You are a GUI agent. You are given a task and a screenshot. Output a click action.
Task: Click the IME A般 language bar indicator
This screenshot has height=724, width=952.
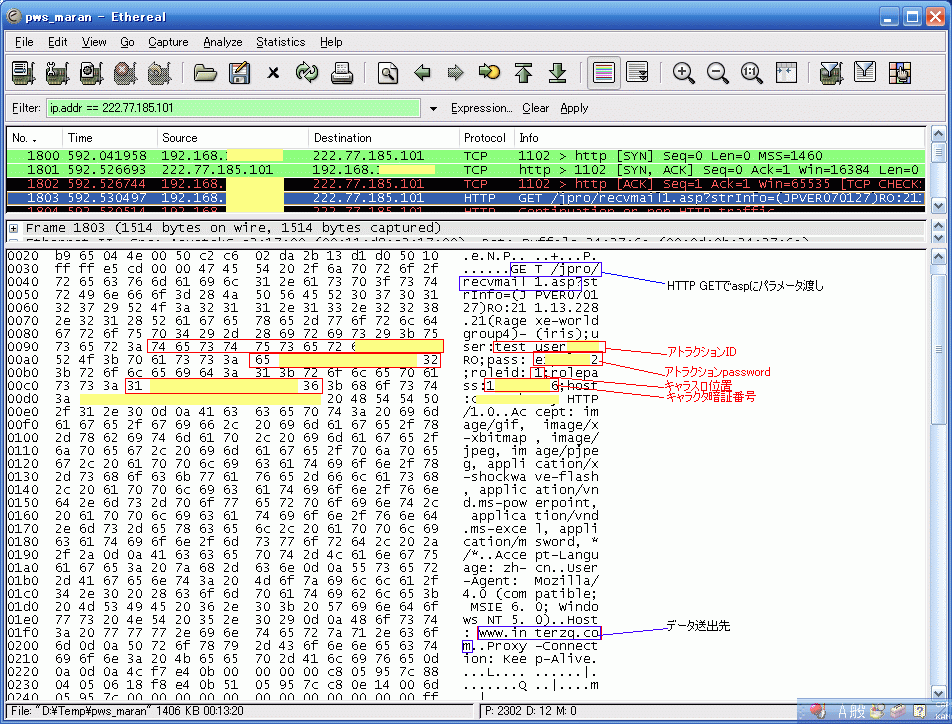[x=852, y=711]
